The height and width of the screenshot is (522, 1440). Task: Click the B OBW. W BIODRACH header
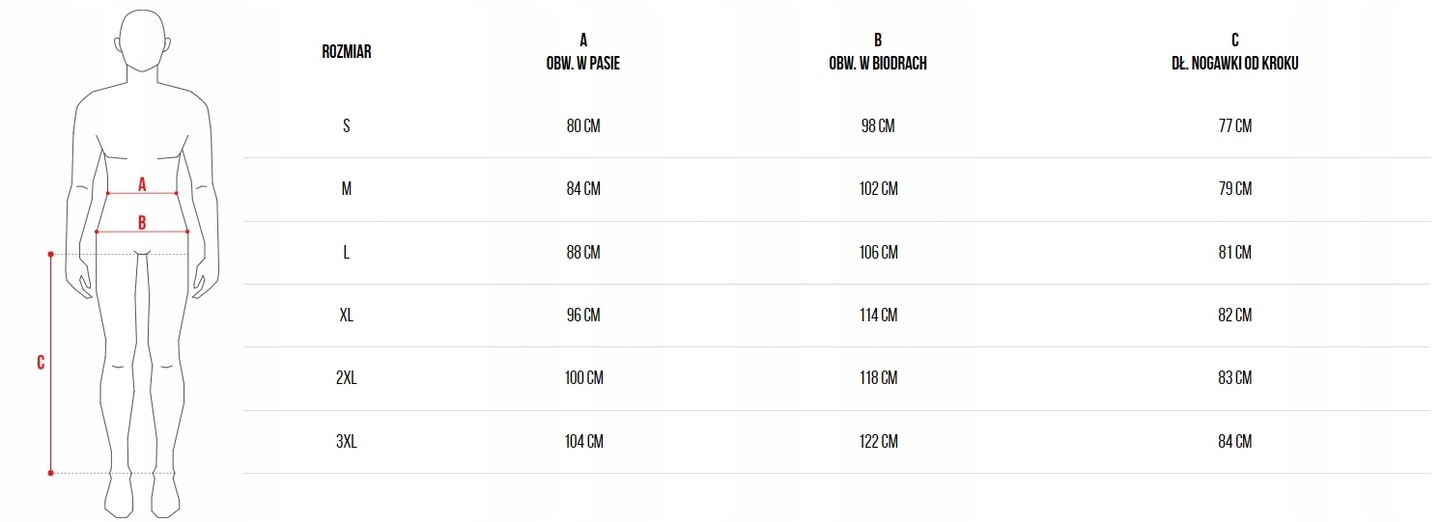pyautogui.click(x=877, y=52)
